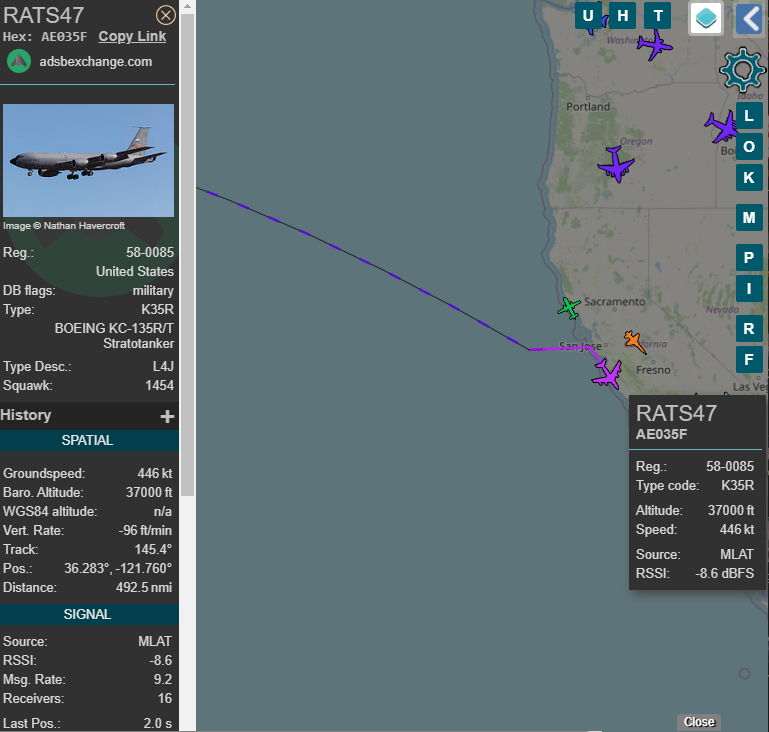The width and height of the screenshot is (769, 732).
Task: Toggle the O map button
Action: point(749,147)
